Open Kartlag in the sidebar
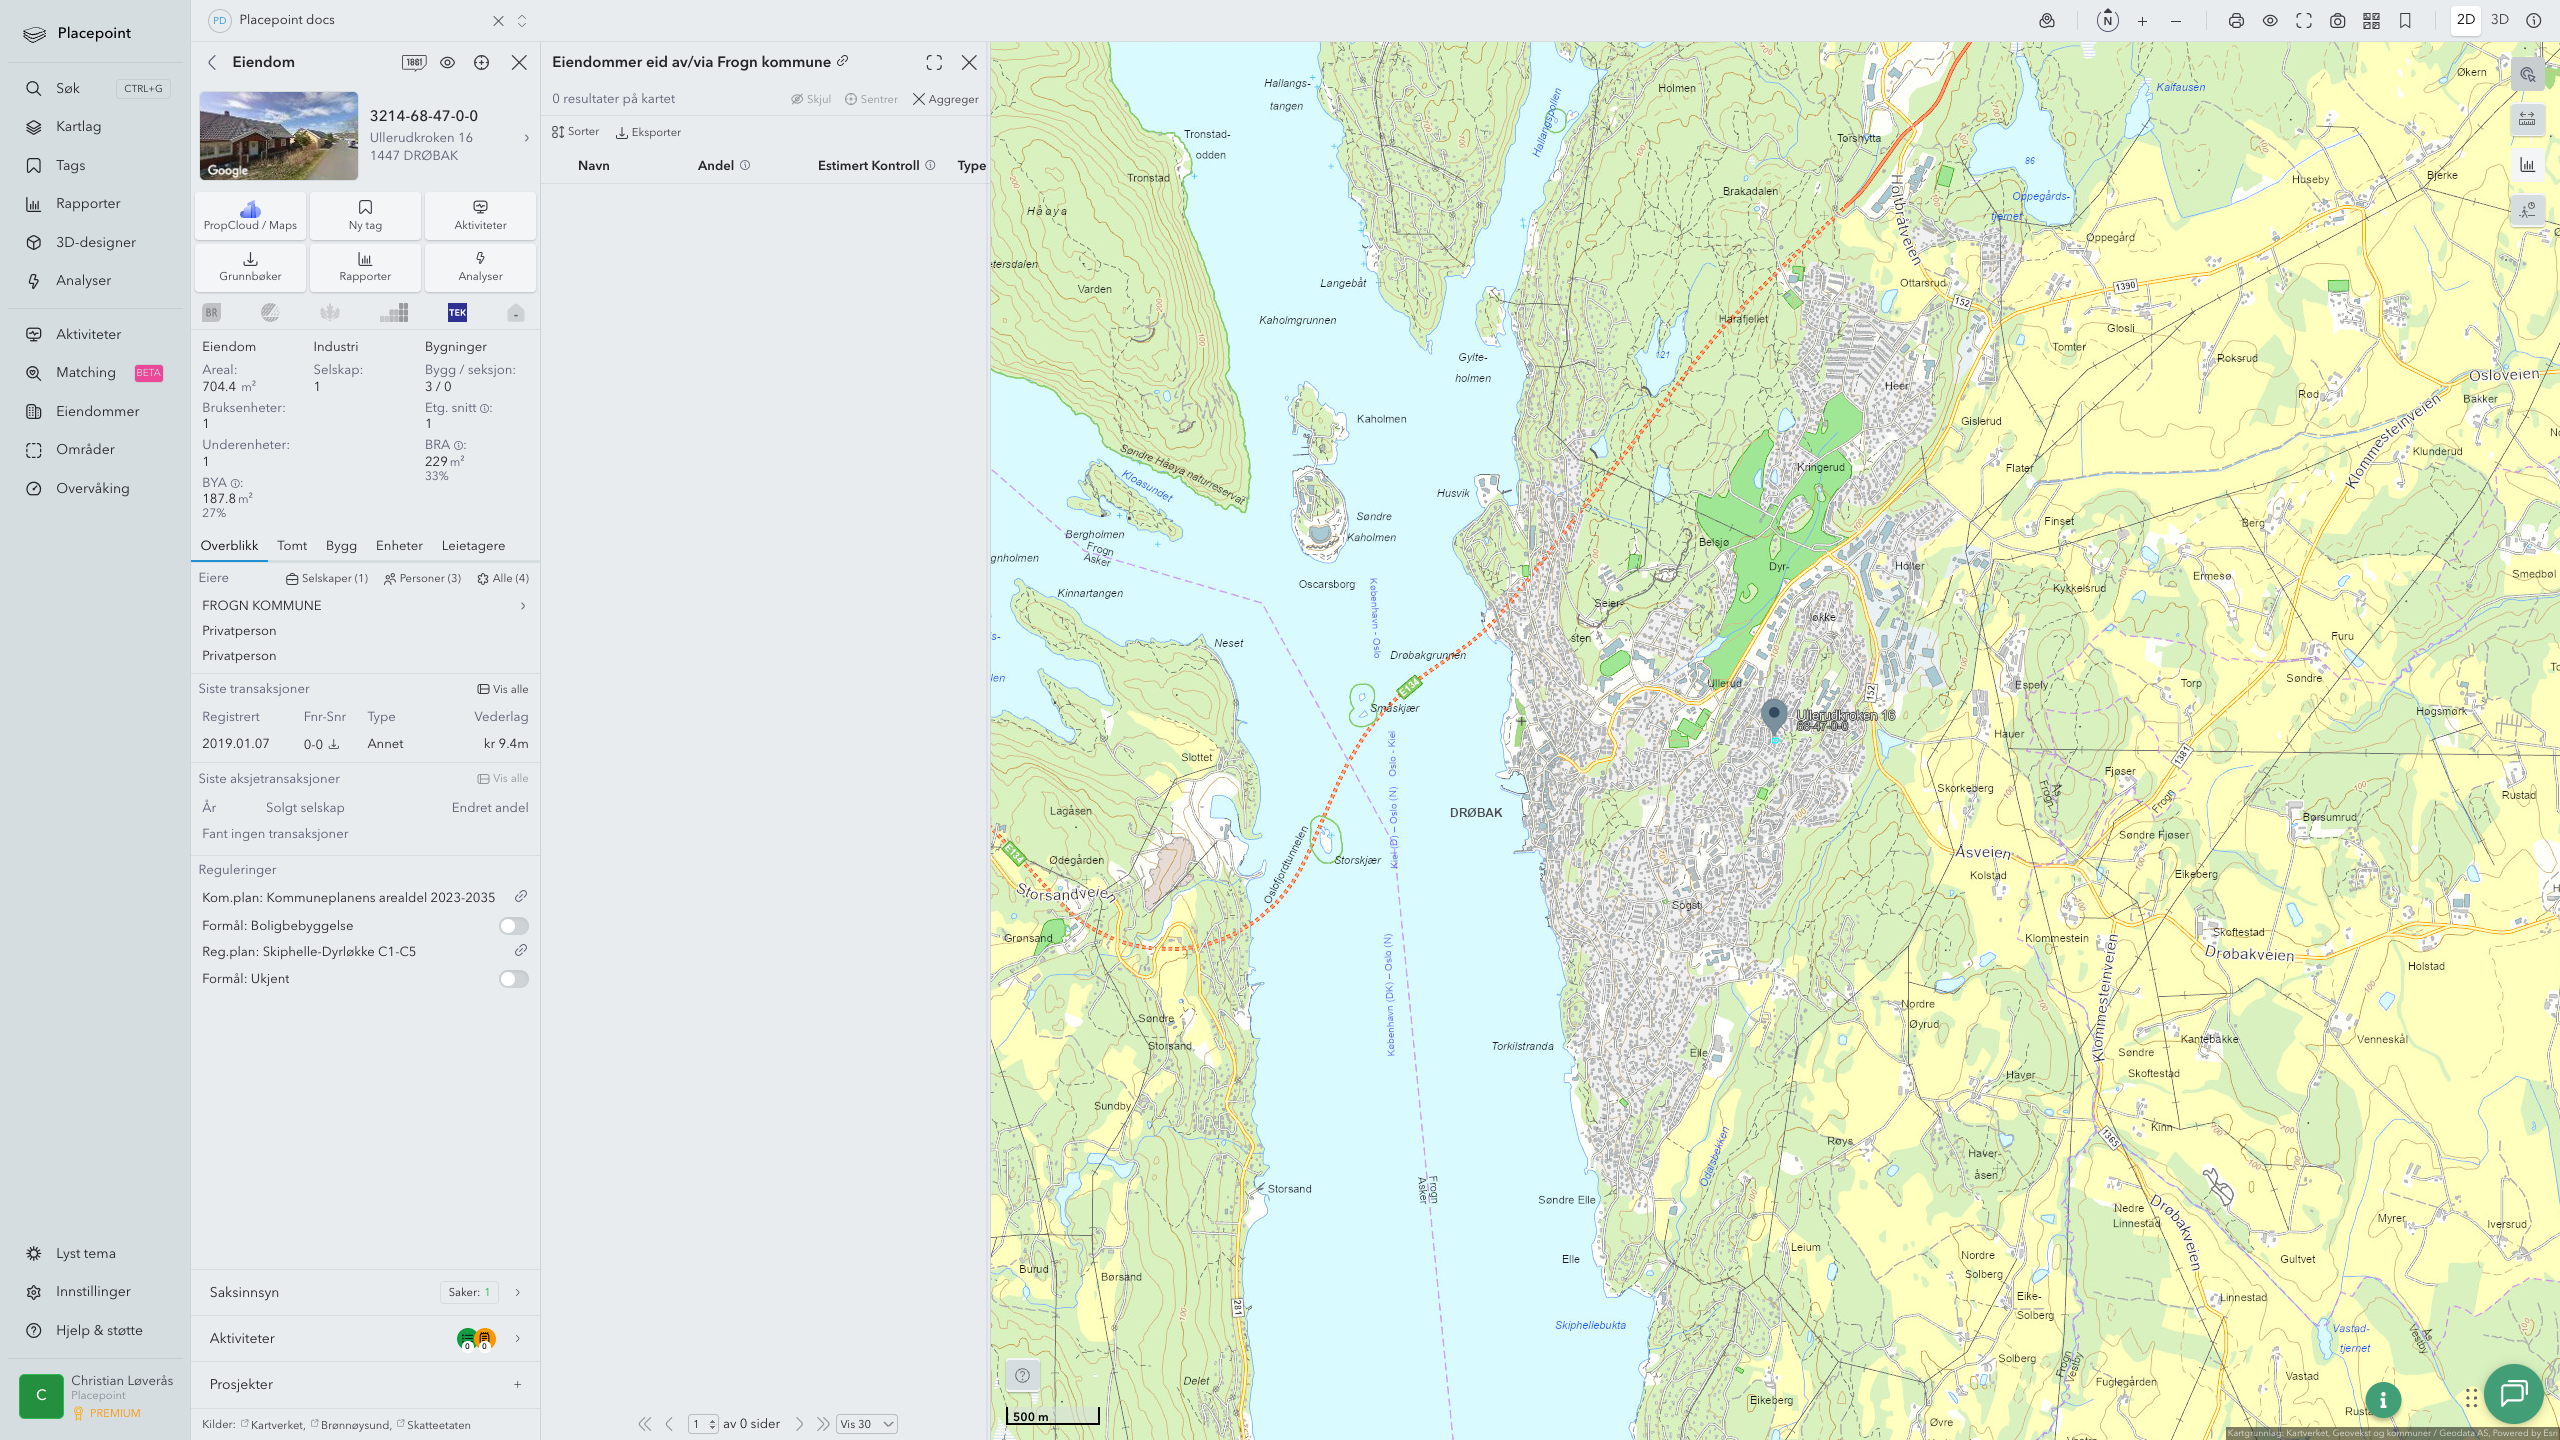This screenshot has height=1440, width=2560. (79, 127)
